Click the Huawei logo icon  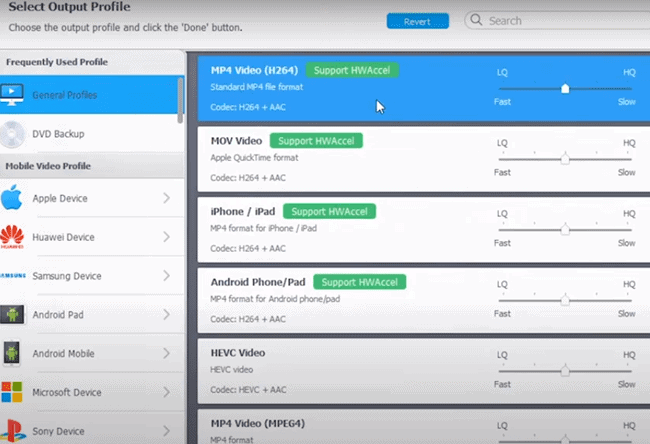point(12,237)
